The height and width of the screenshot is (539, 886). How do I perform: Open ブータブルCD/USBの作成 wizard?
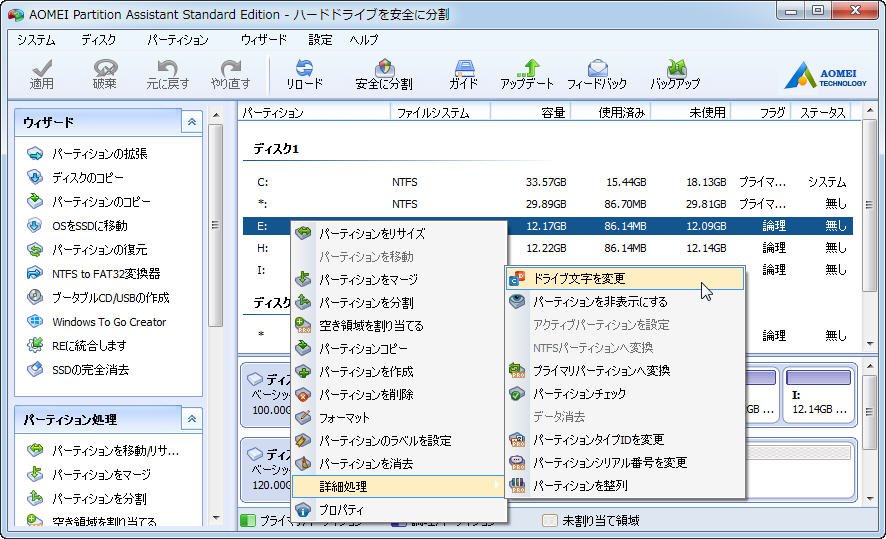[x=99, y=298]
